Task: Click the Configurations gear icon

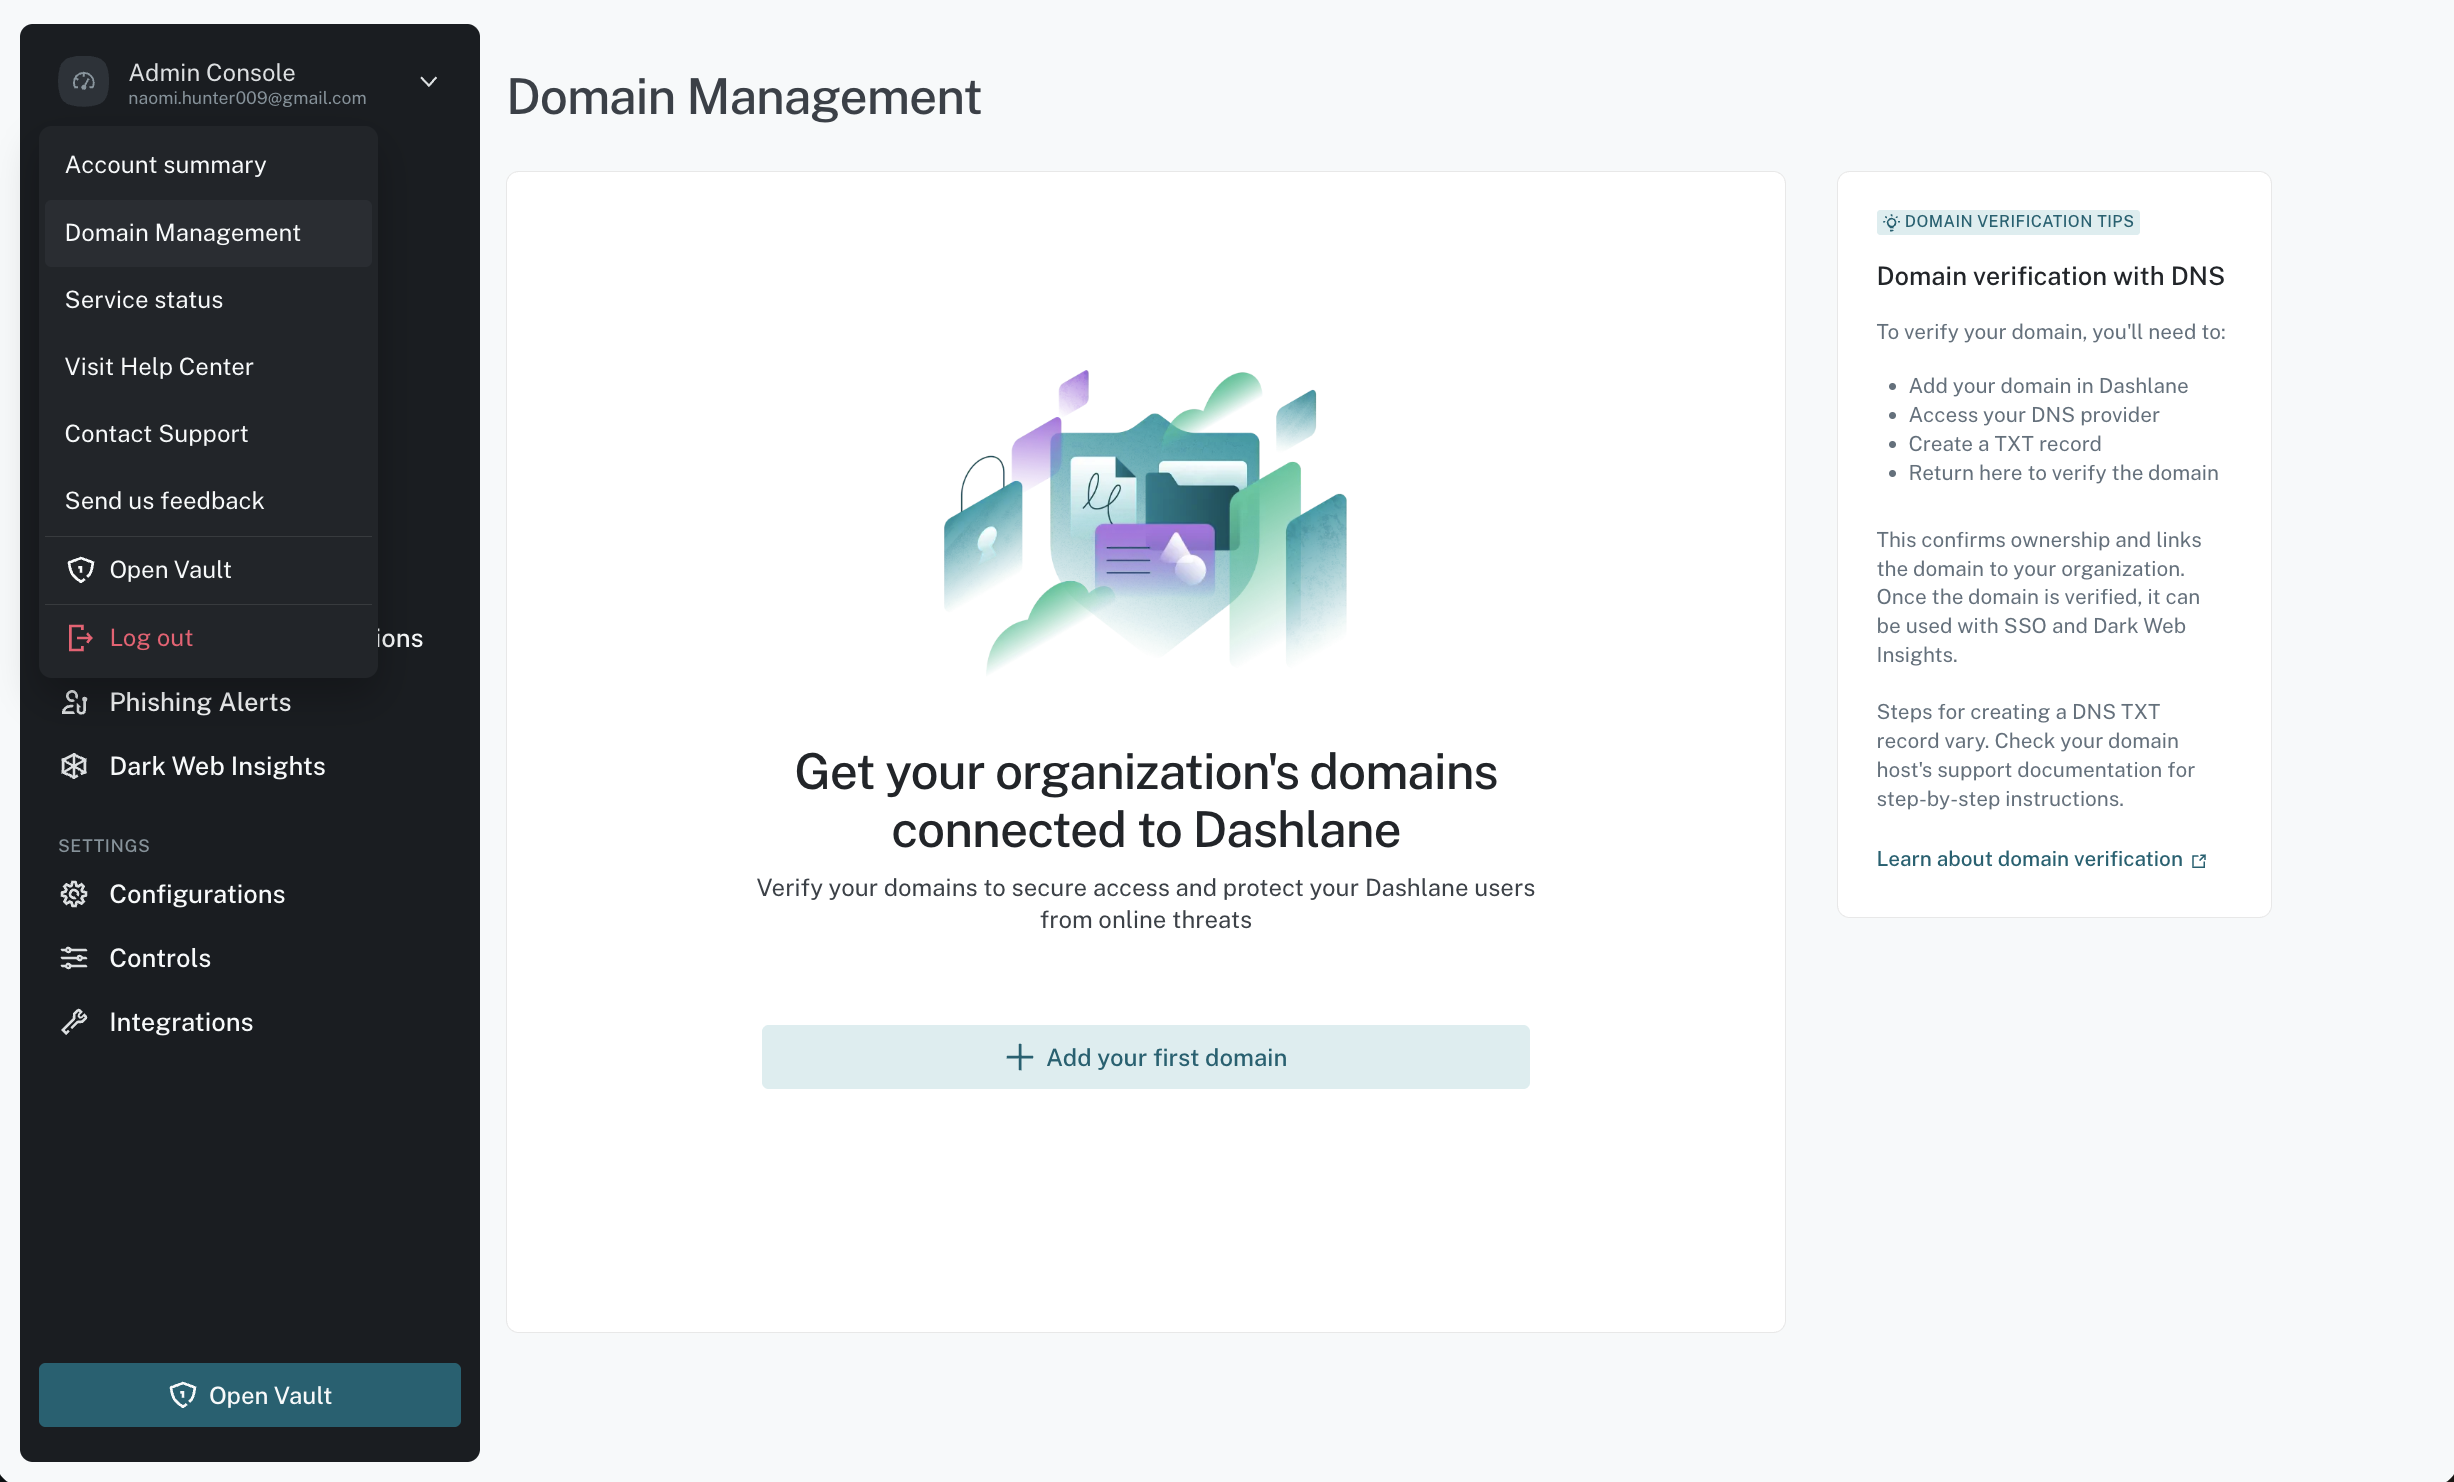Action: [x=75, y=895]
